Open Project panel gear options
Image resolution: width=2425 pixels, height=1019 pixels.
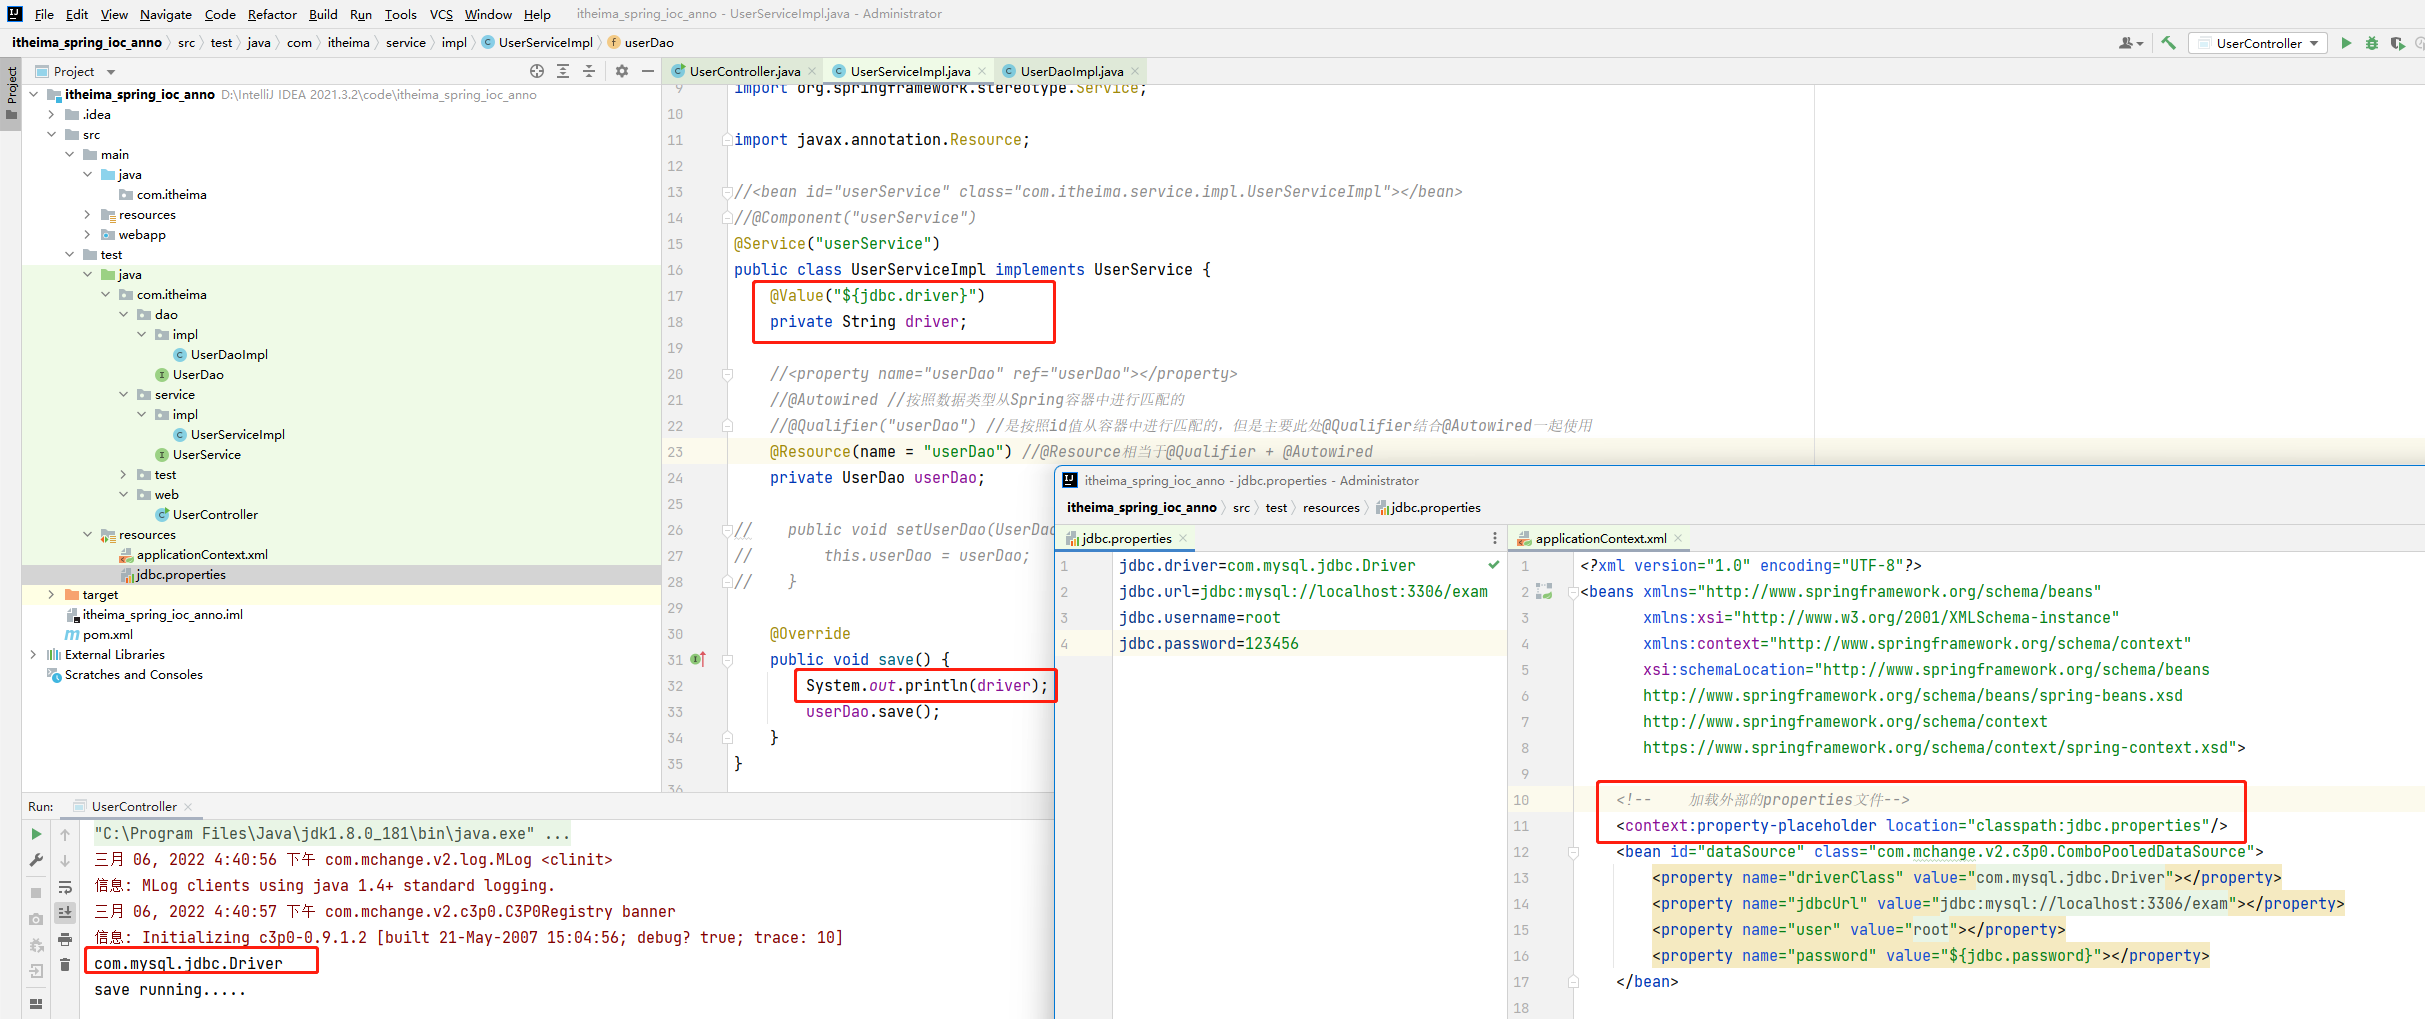tap(622, 71)
